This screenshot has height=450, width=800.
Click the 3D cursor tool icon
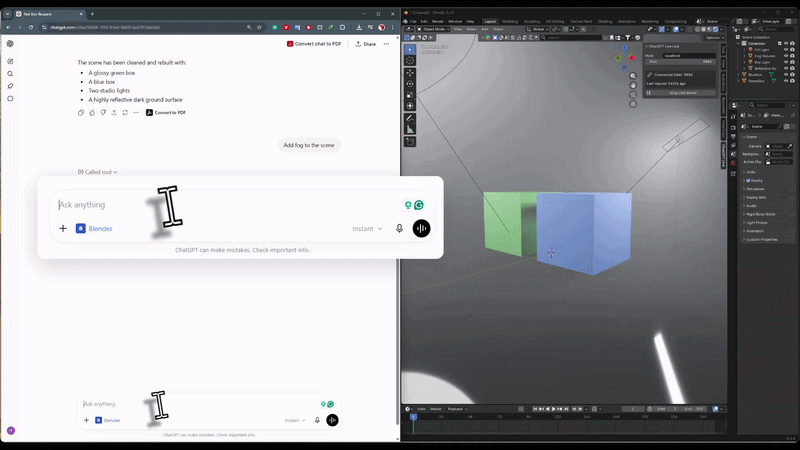pyautogui.click(x=410, y=60)
